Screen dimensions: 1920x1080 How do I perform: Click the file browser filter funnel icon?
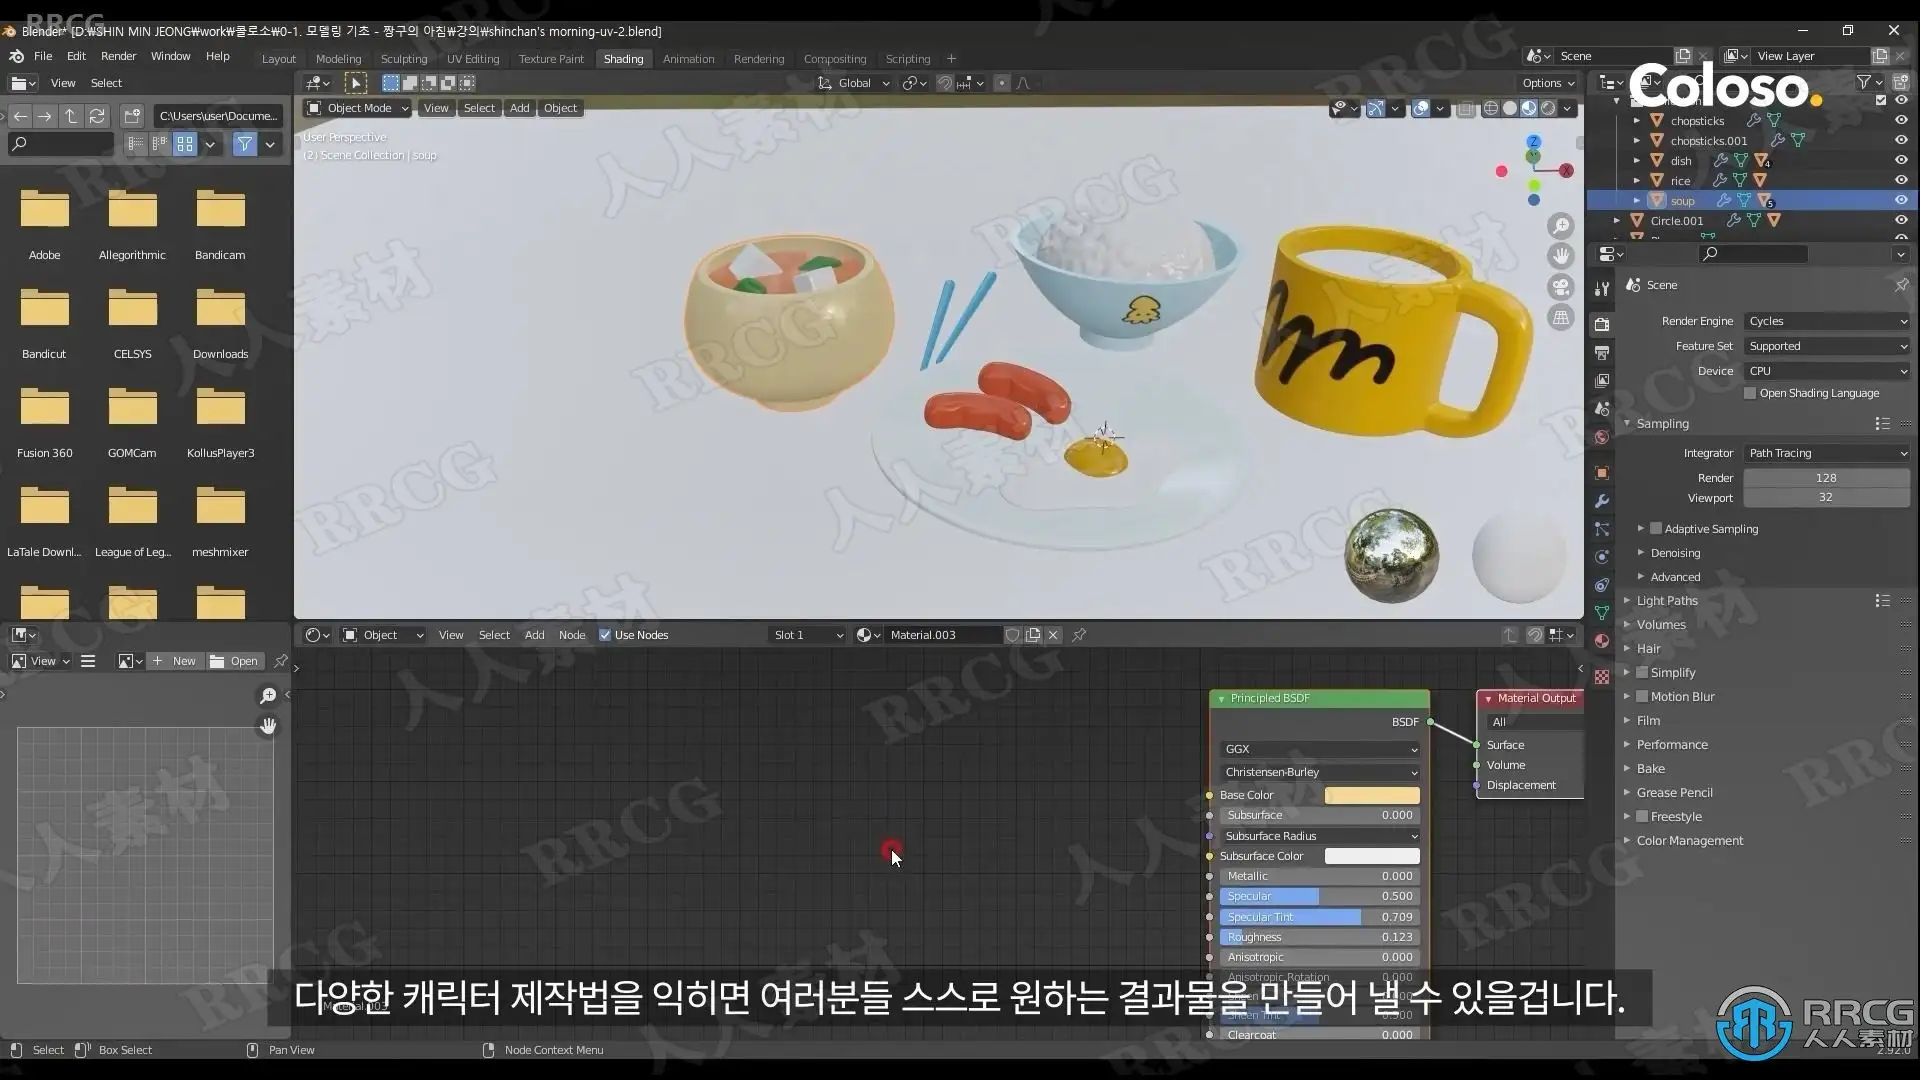click(244, 144)
